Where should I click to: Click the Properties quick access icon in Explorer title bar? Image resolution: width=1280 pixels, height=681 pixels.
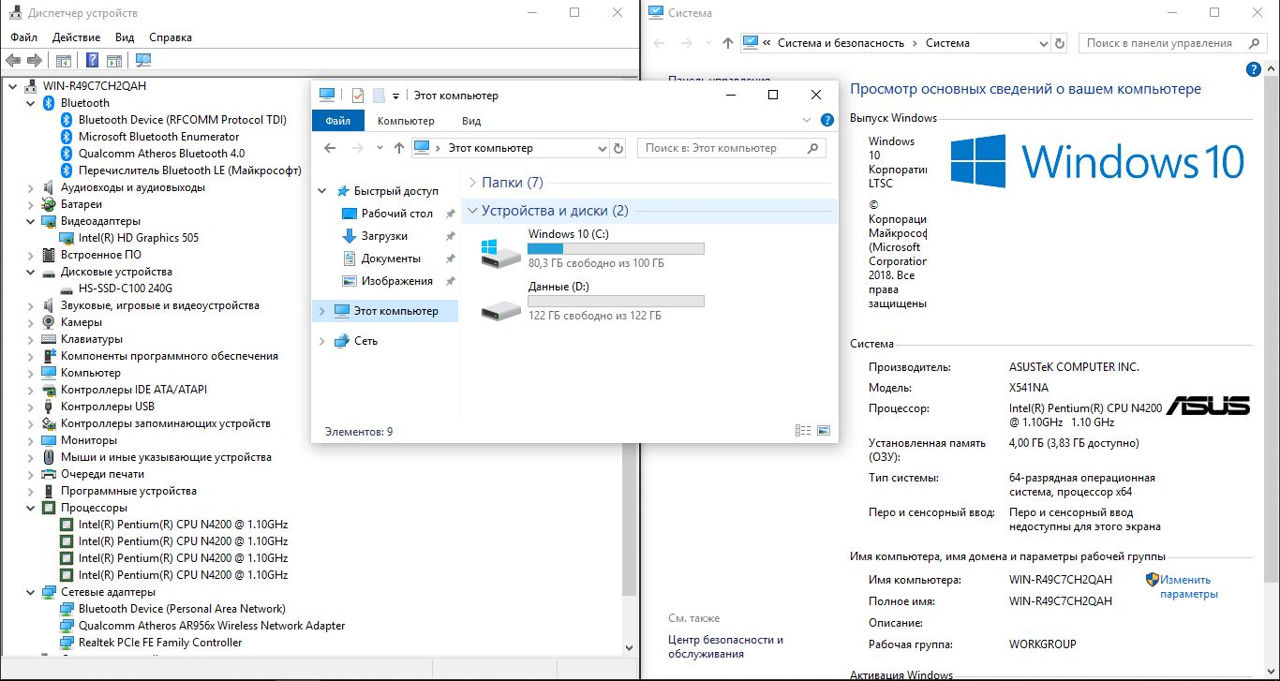(x=357, y=95)
